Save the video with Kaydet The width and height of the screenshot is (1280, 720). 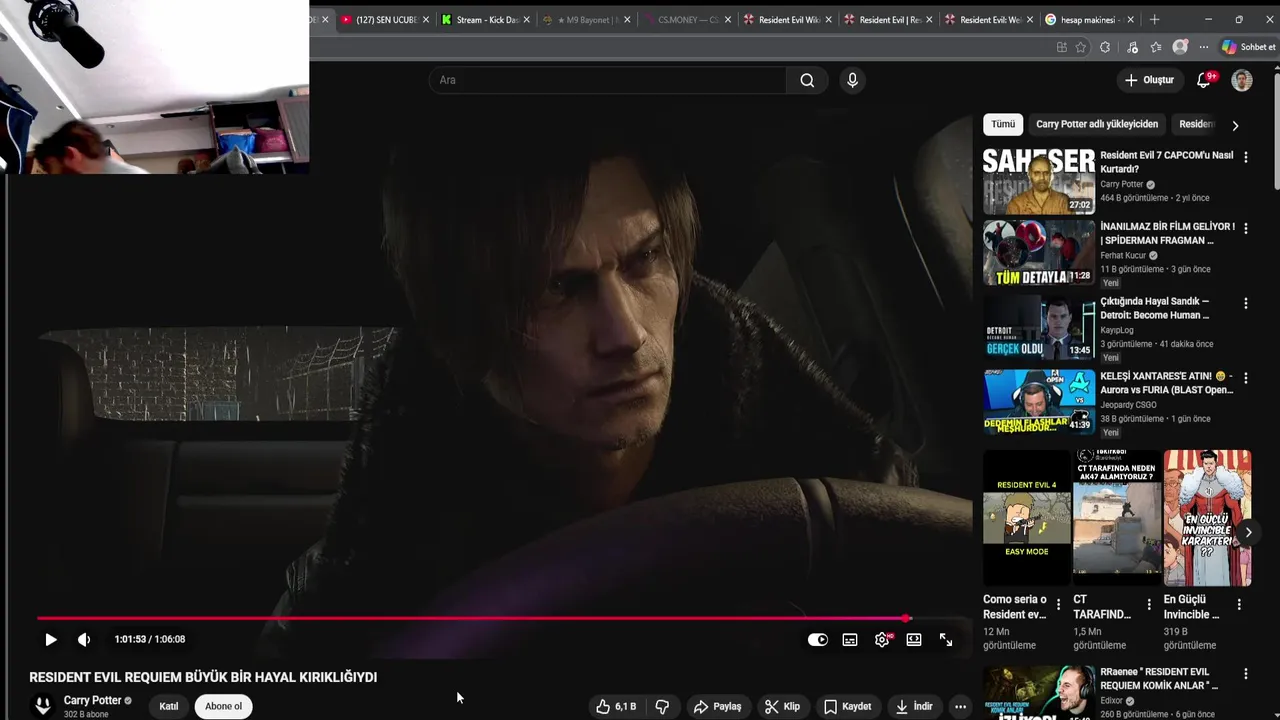pyautogui.click(x=848, y=706)
